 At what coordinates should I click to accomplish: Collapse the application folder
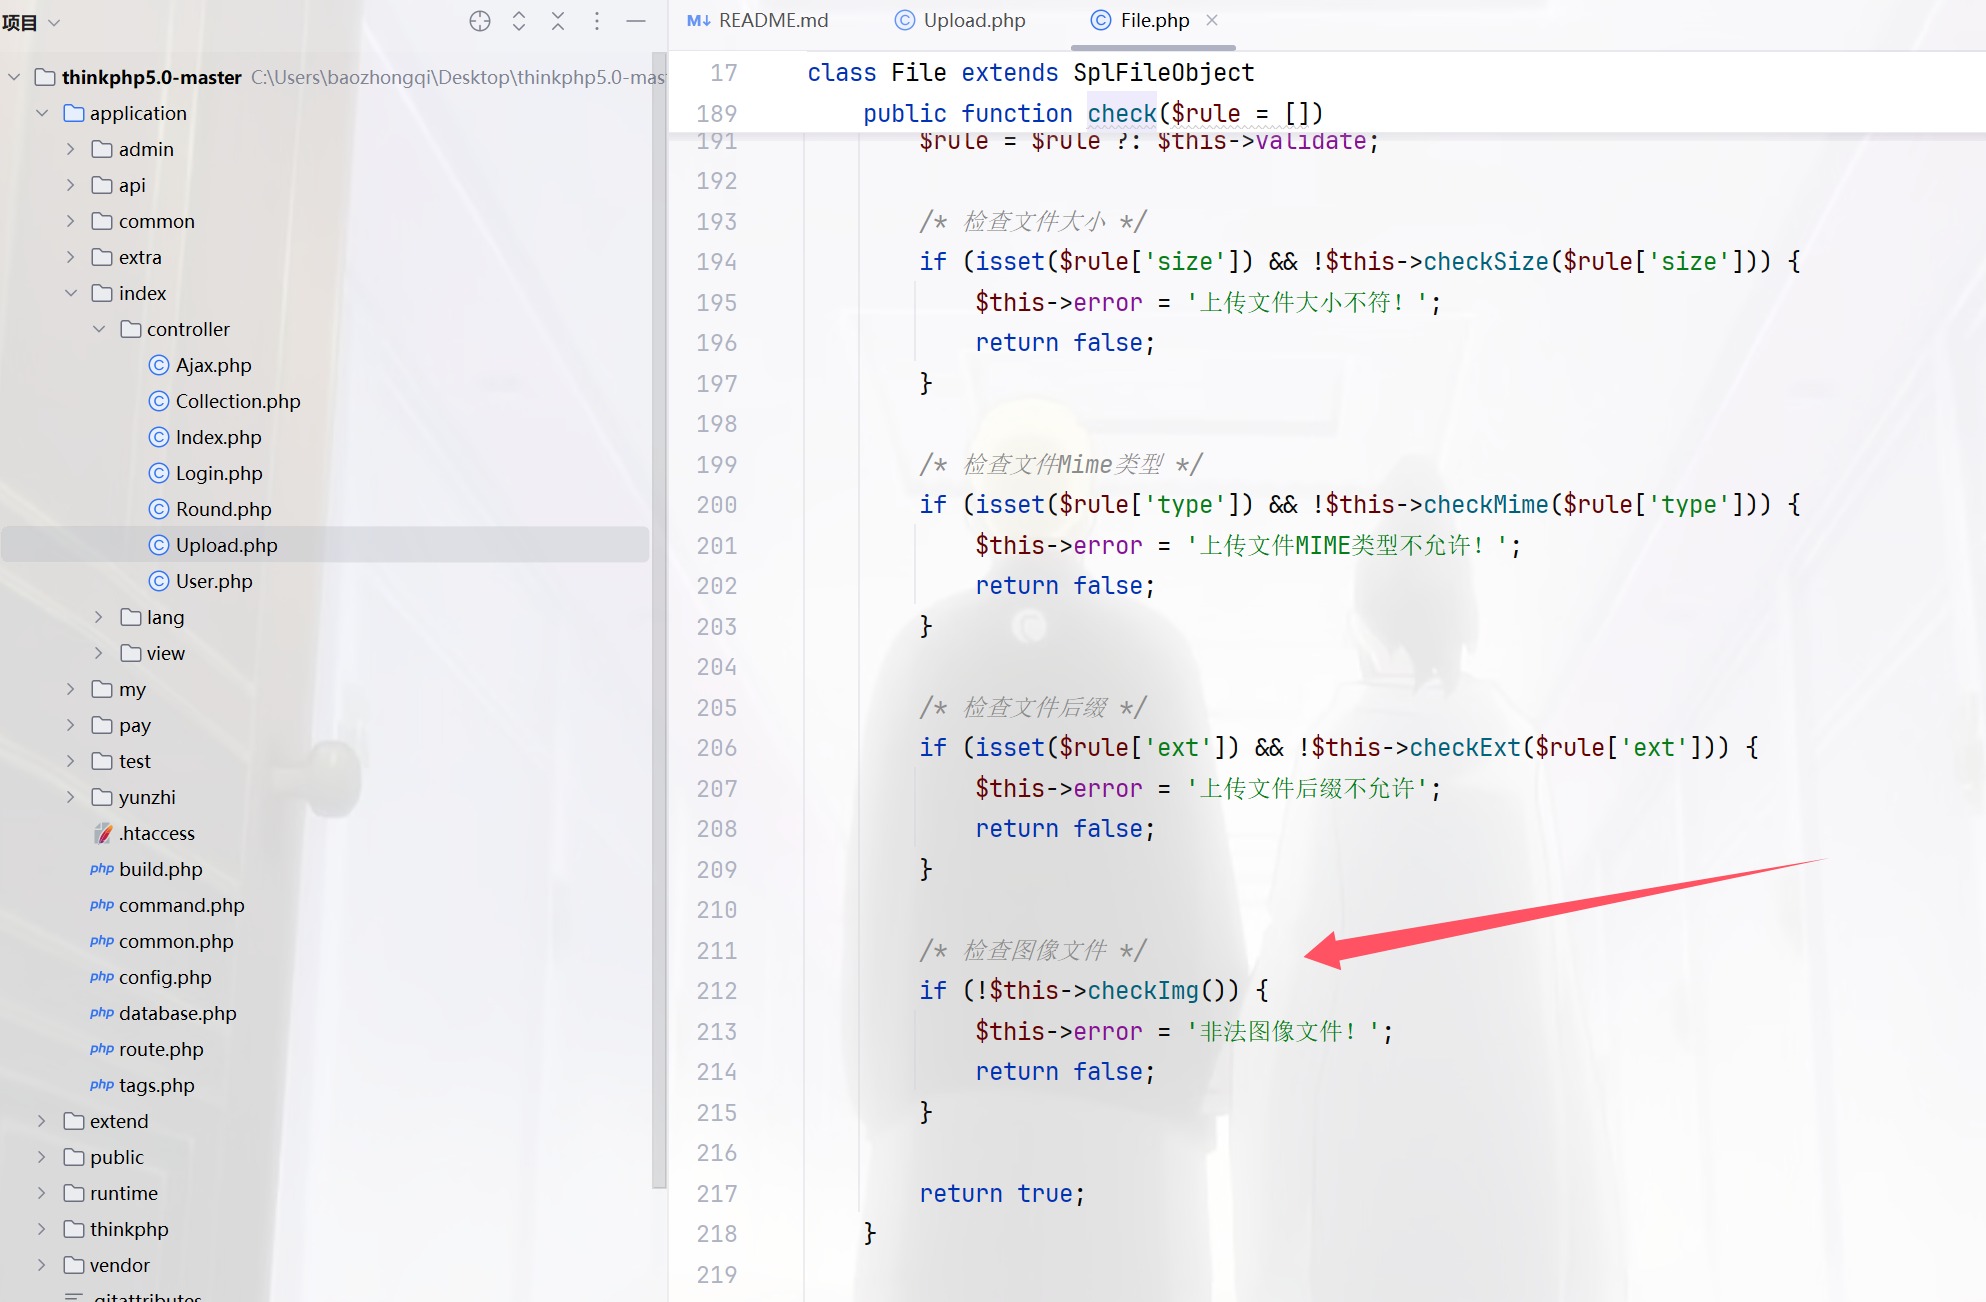tap(42, 113)
